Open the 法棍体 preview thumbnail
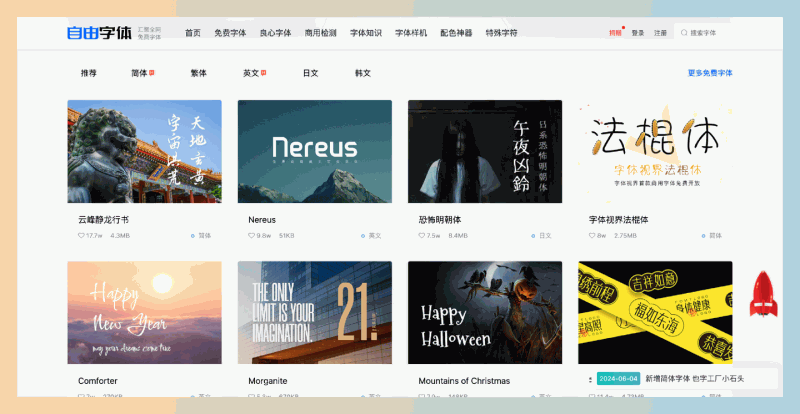Viewport: 800px width, 414px height. tap(655, 152)
